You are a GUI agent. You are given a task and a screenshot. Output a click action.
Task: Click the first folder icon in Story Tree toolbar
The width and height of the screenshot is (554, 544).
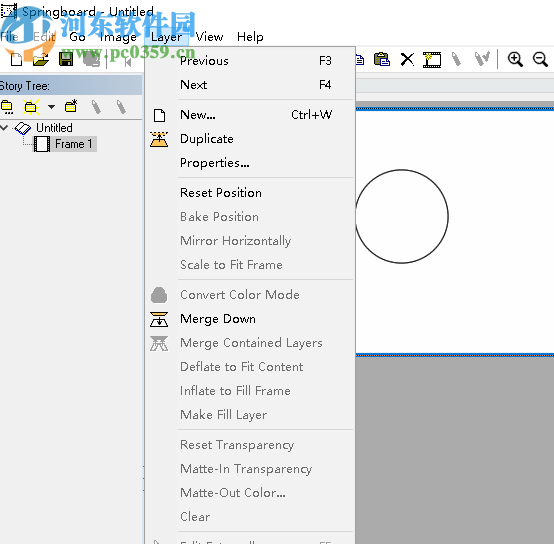click(x=7, y=107)
